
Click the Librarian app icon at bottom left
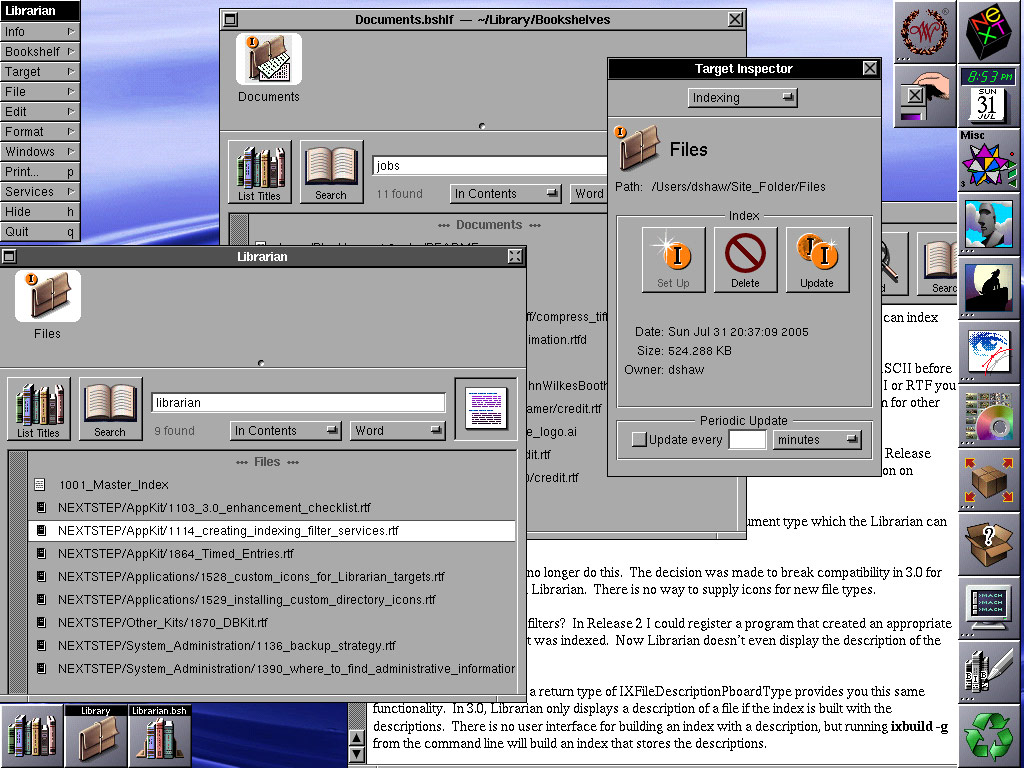click(x=31, y=735)
